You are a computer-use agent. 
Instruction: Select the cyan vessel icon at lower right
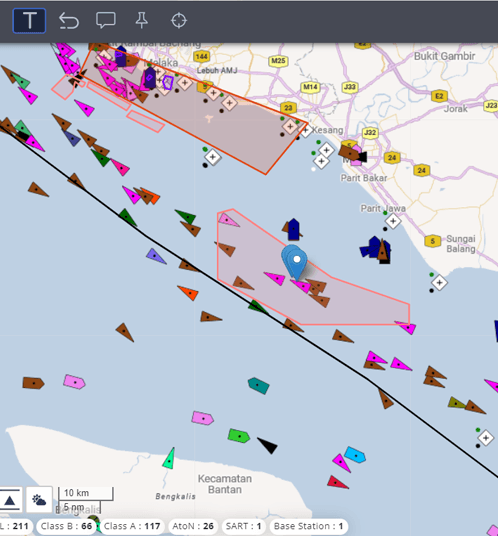coord(355,455)
